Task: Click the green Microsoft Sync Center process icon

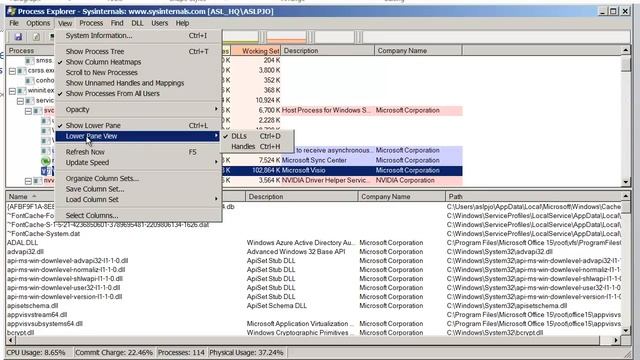Action: (45, 160)
